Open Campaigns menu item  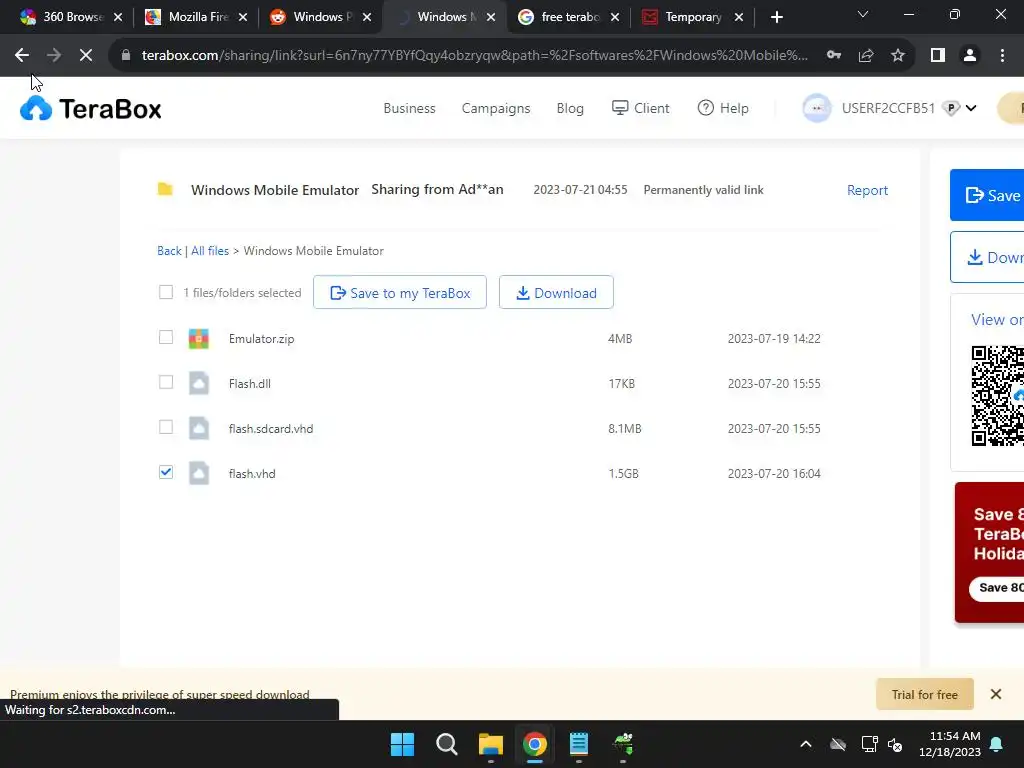point(496,108)
